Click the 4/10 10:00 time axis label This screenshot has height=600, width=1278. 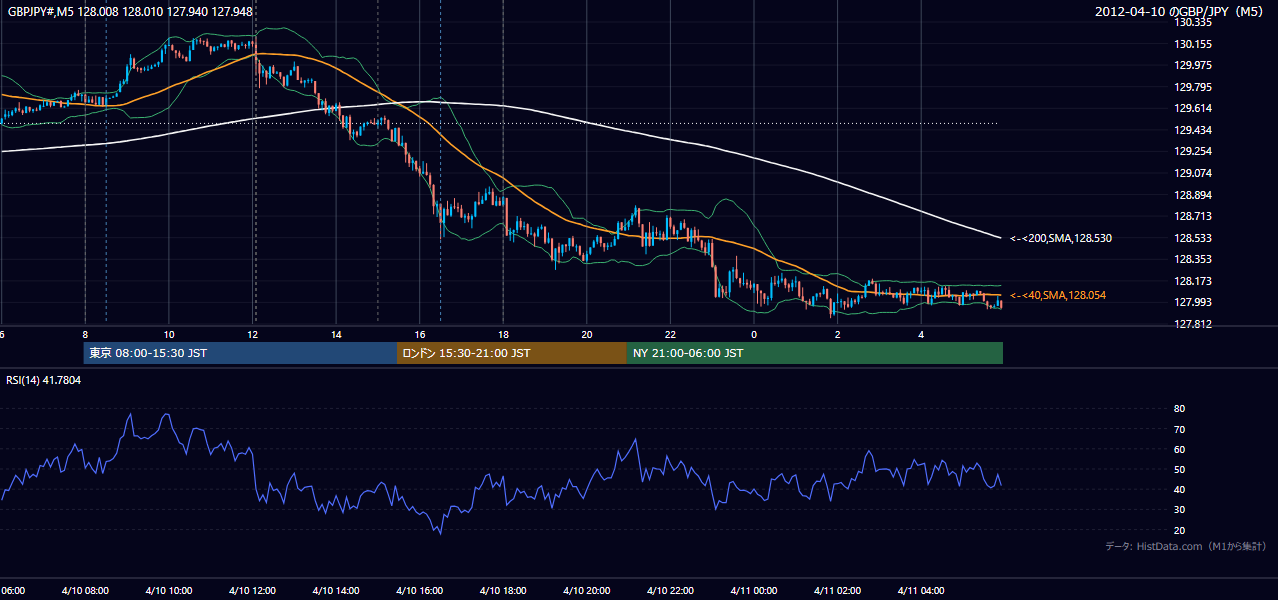[168, 591]
